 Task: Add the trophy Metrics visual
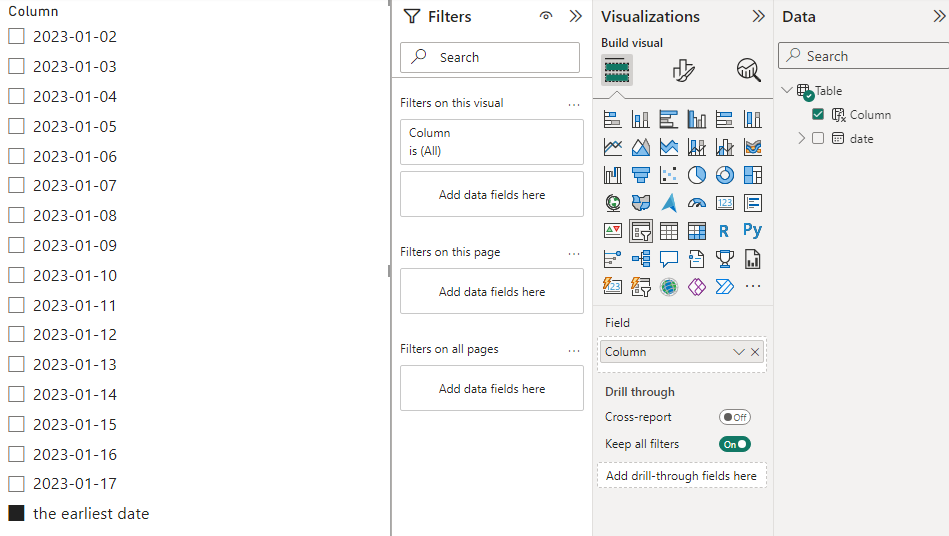click(x=724, y=259)
